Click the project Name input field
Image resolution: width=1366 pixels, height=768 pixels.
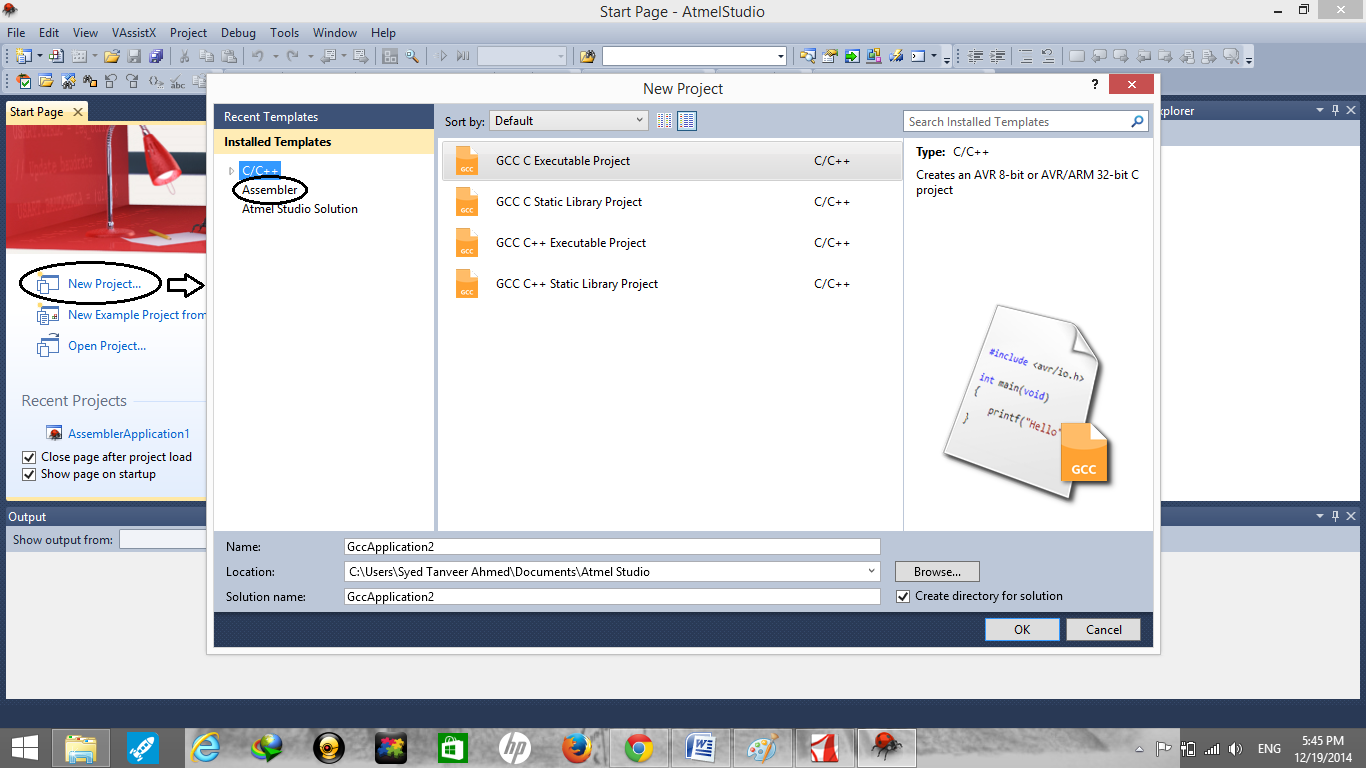pos(612,547)
